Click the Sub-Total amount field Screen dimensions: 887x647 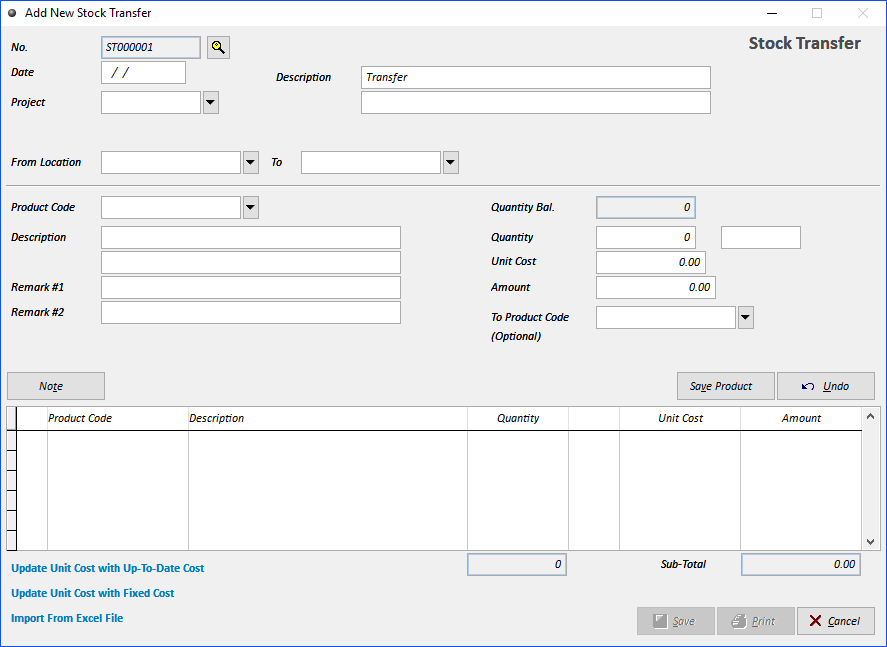coord(801,564)
